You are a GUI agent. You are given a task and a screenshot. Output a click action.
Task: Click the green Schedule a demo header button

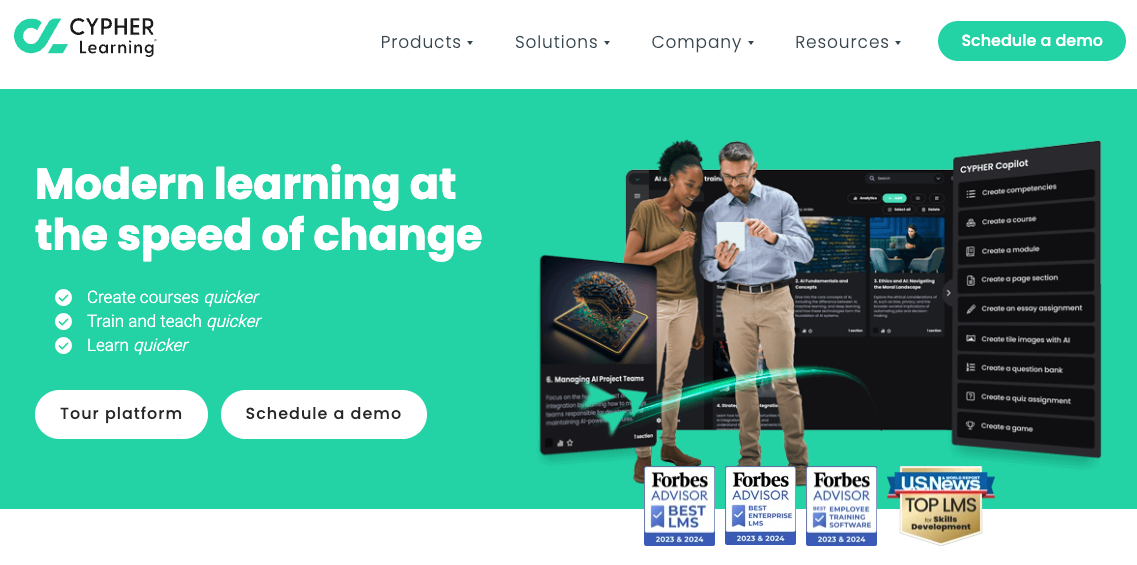pyautogui.click(x=1032, y=41)
